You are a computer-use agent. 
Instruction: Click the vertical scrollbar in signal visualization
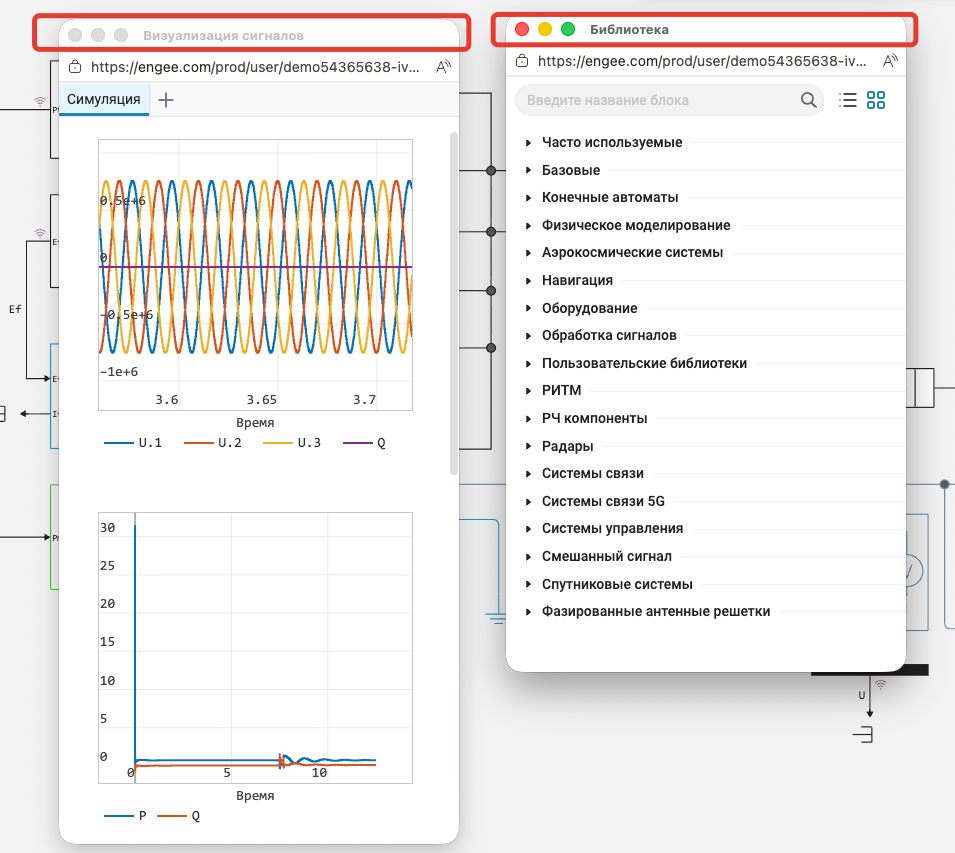pyautogui.click(x=453, y=300)
